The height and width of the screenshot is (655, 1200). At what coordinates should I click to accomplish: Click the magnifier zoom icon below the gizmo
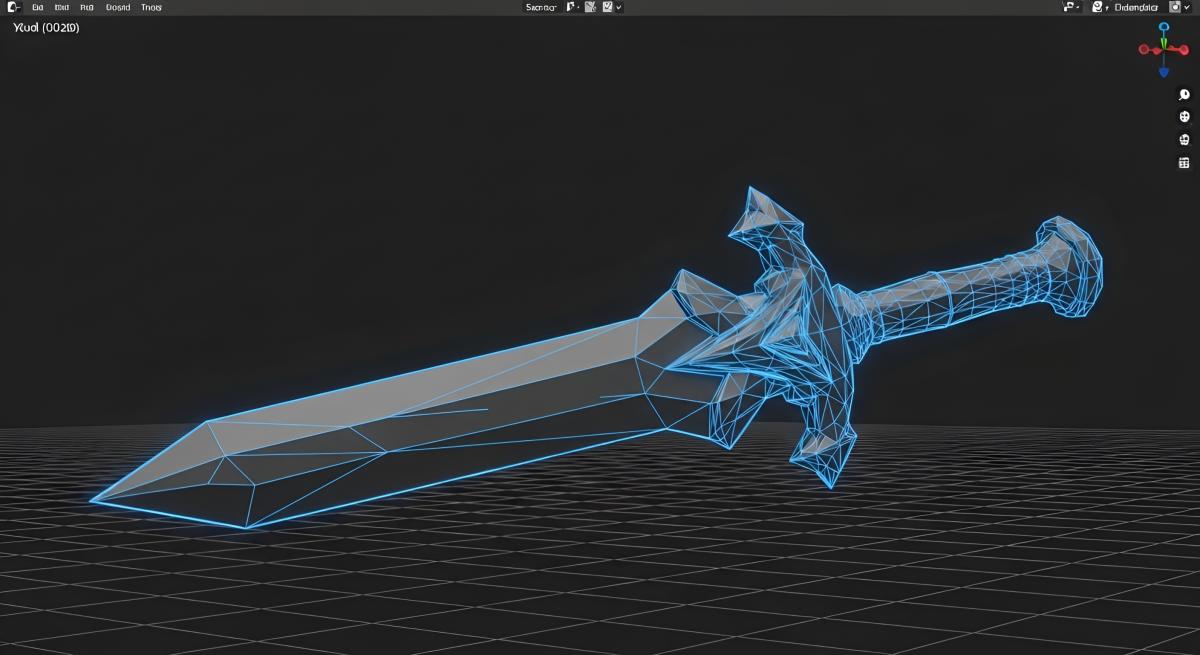pos(1184,95)
